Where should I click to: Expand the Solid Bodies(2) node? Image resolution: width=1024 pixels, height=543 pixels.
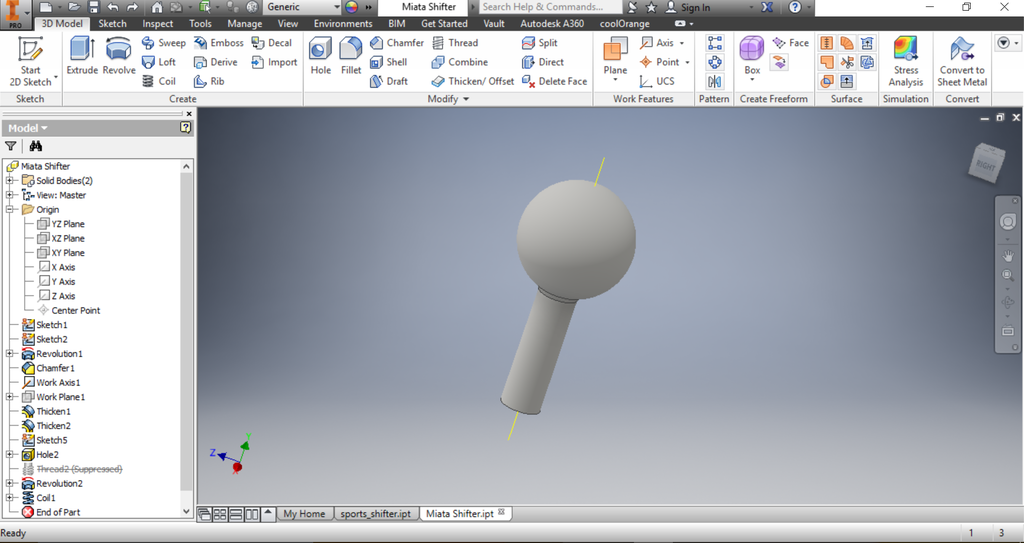(x=11, y=181)
